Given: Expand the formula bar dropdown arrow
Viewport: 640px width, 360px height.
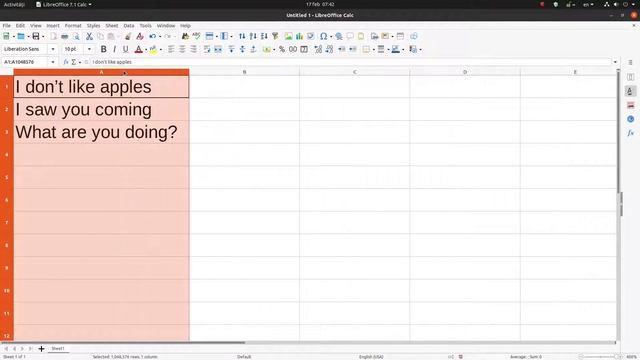Looking at the screenshot, I should [615, 62].
